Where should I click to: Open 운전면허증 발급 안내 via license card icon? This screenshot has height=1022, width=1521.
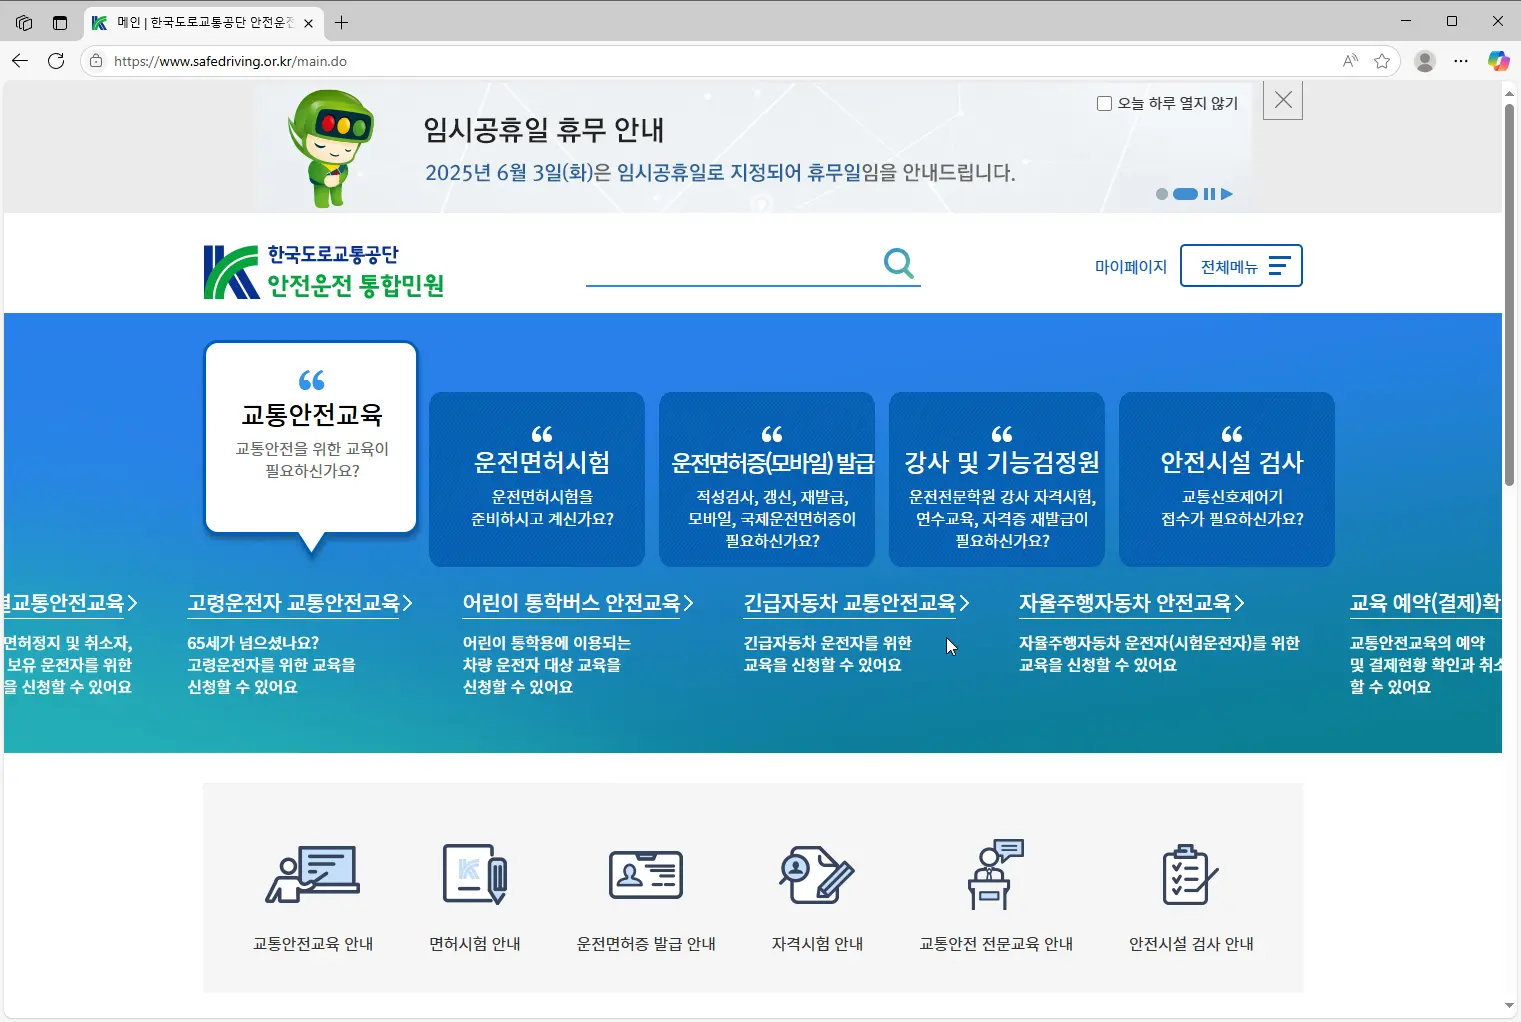645,875
